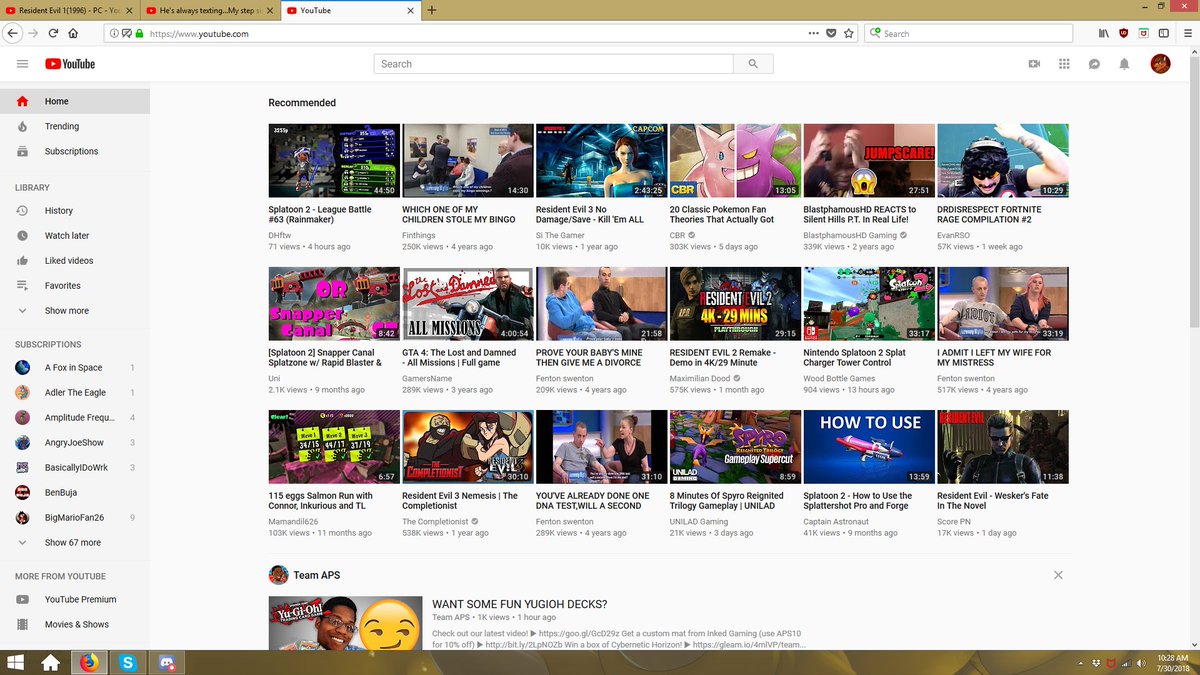Play the Splatoon 2 League Battle #63 thumbnail
The height and width of the screenshot is (675, 1200).
pos(334,161)
